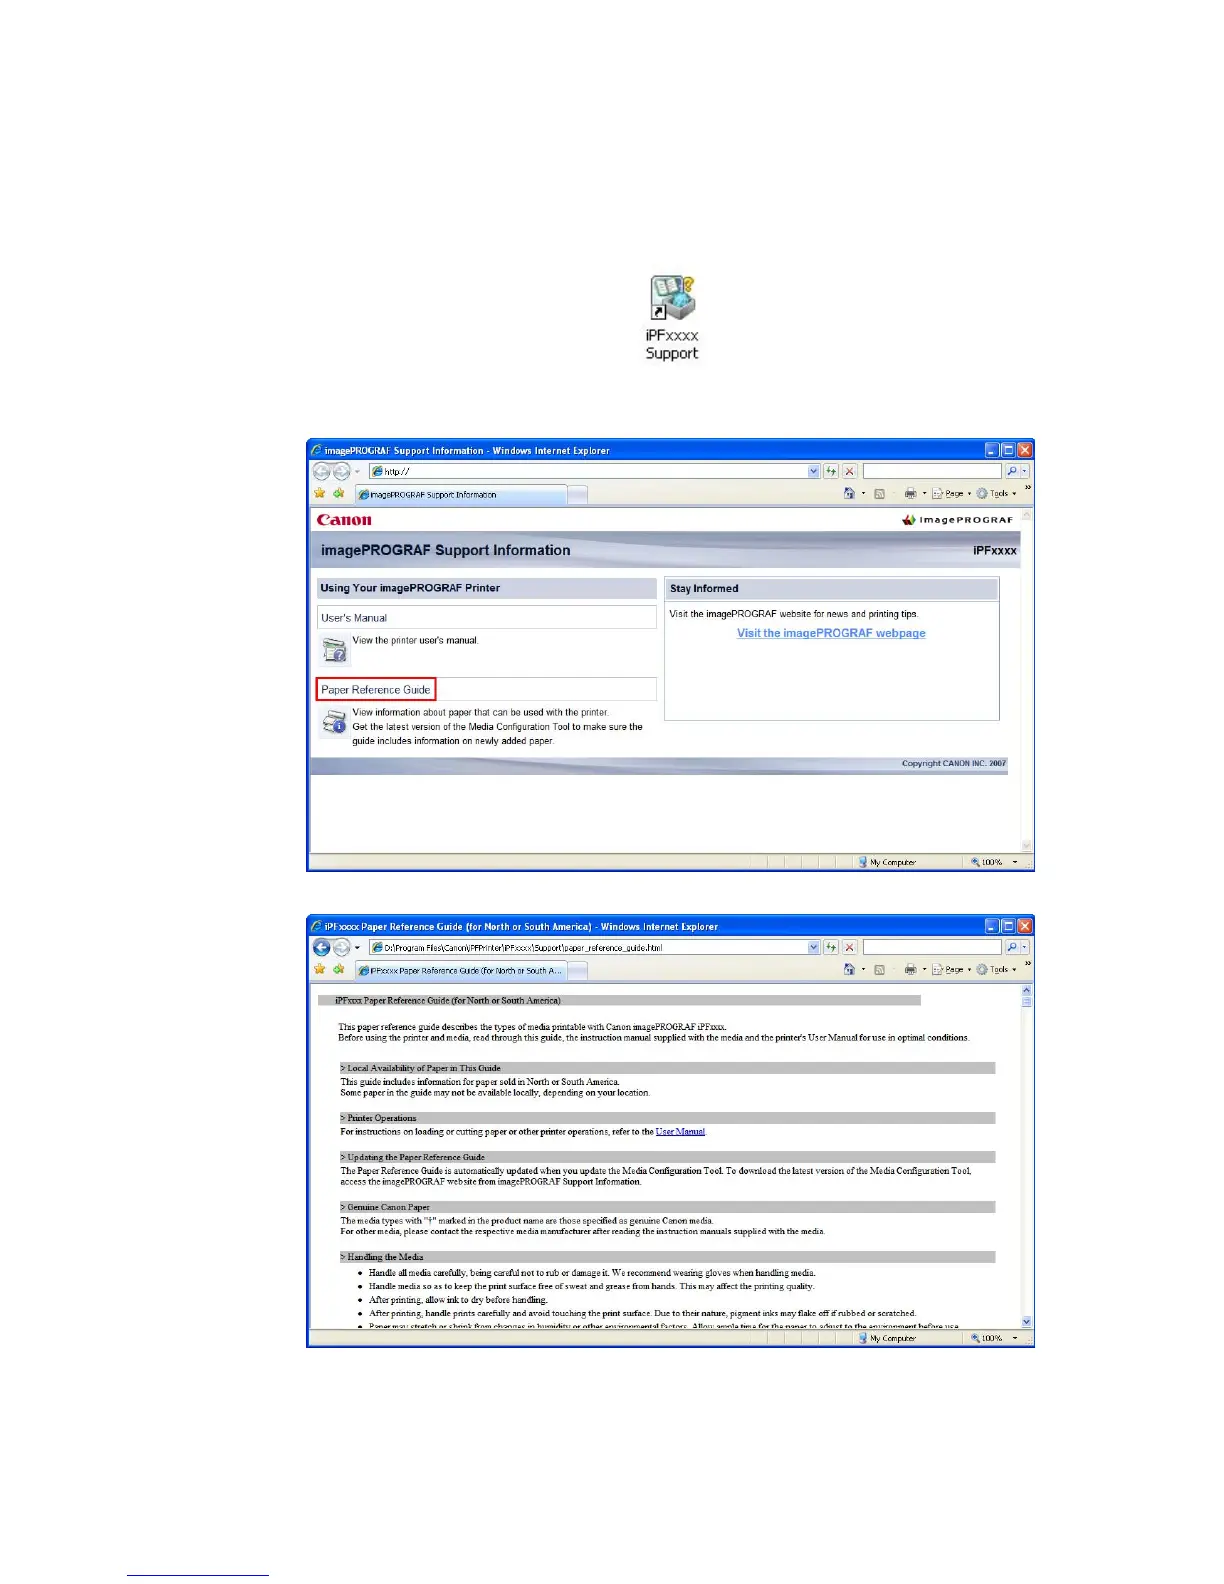1224x1584 pixels.
Task: Click the 100% zoom in Support Information status bar
Action: point(988,862)
